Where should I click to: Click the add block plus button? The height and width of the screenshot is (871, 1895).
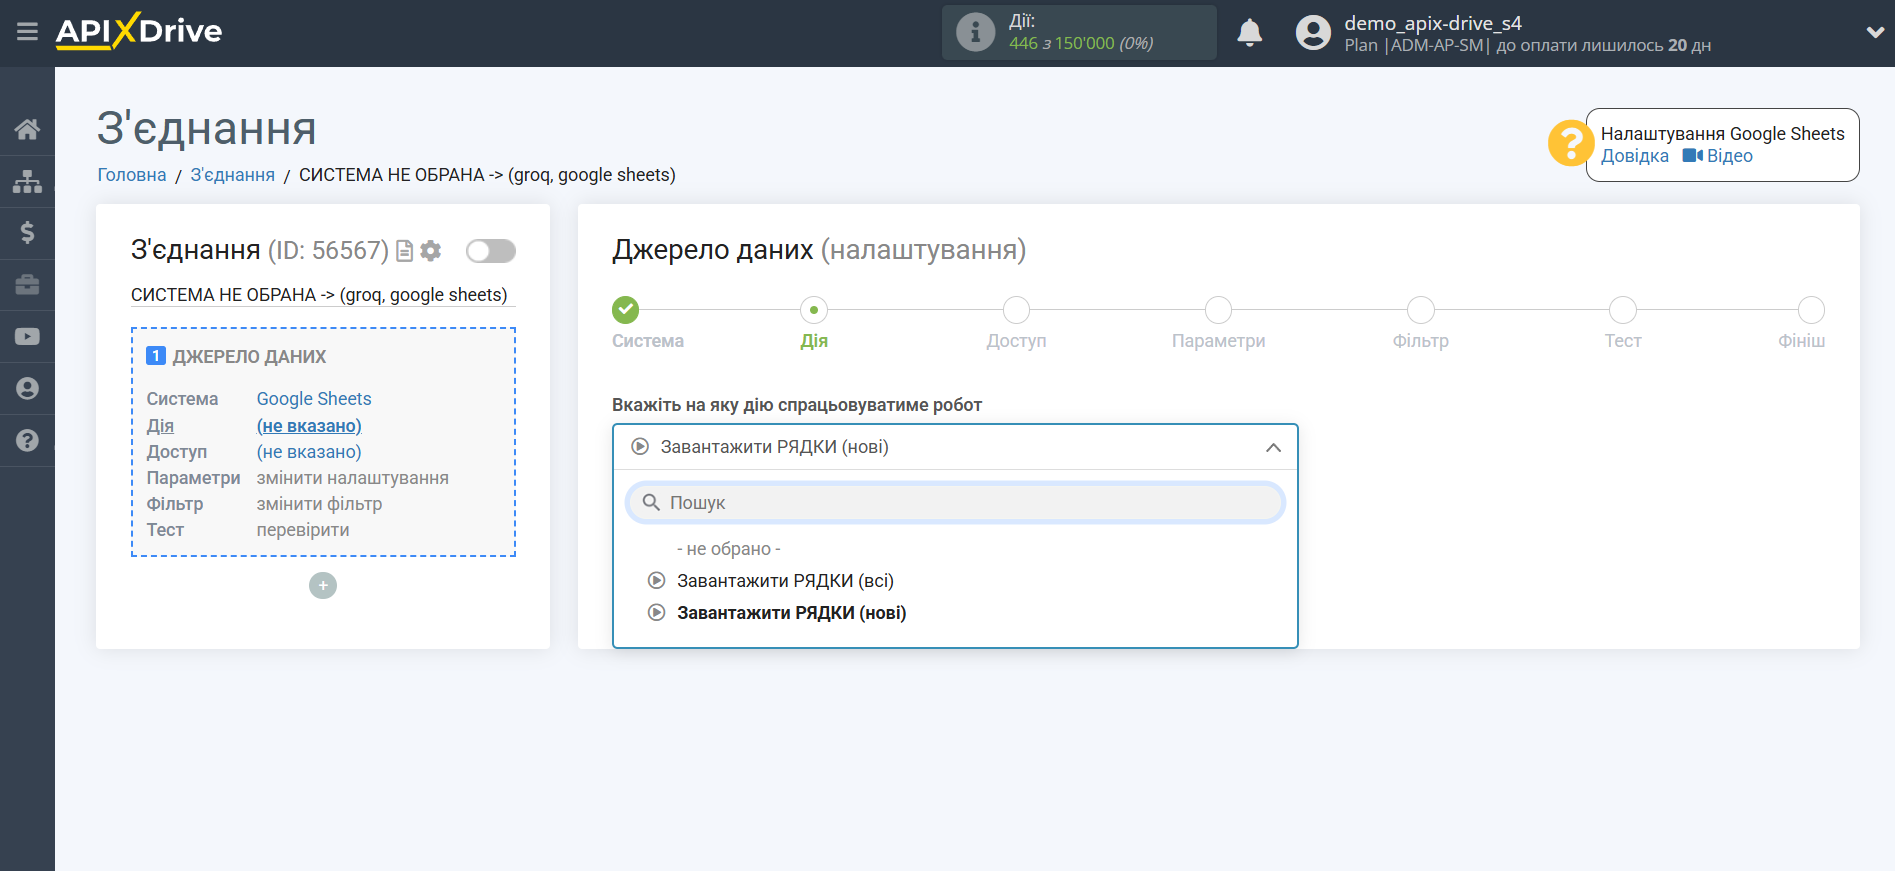[x=323, y=586]
